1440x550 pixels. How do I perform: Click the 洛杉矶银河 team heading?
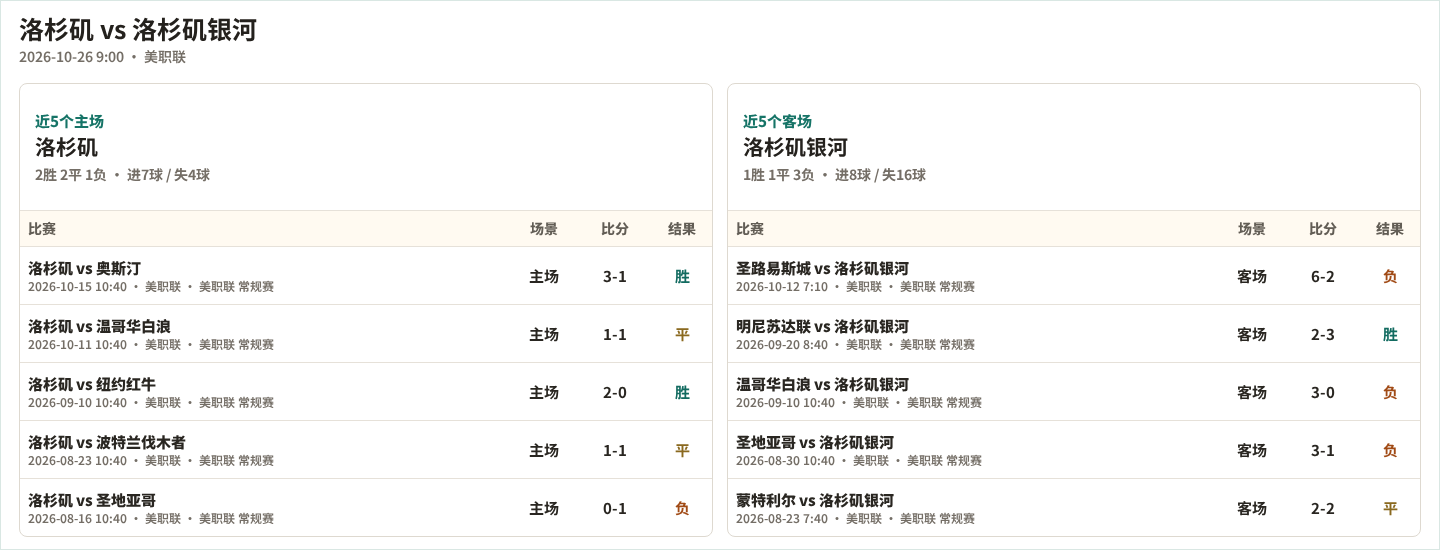point(795,148)
